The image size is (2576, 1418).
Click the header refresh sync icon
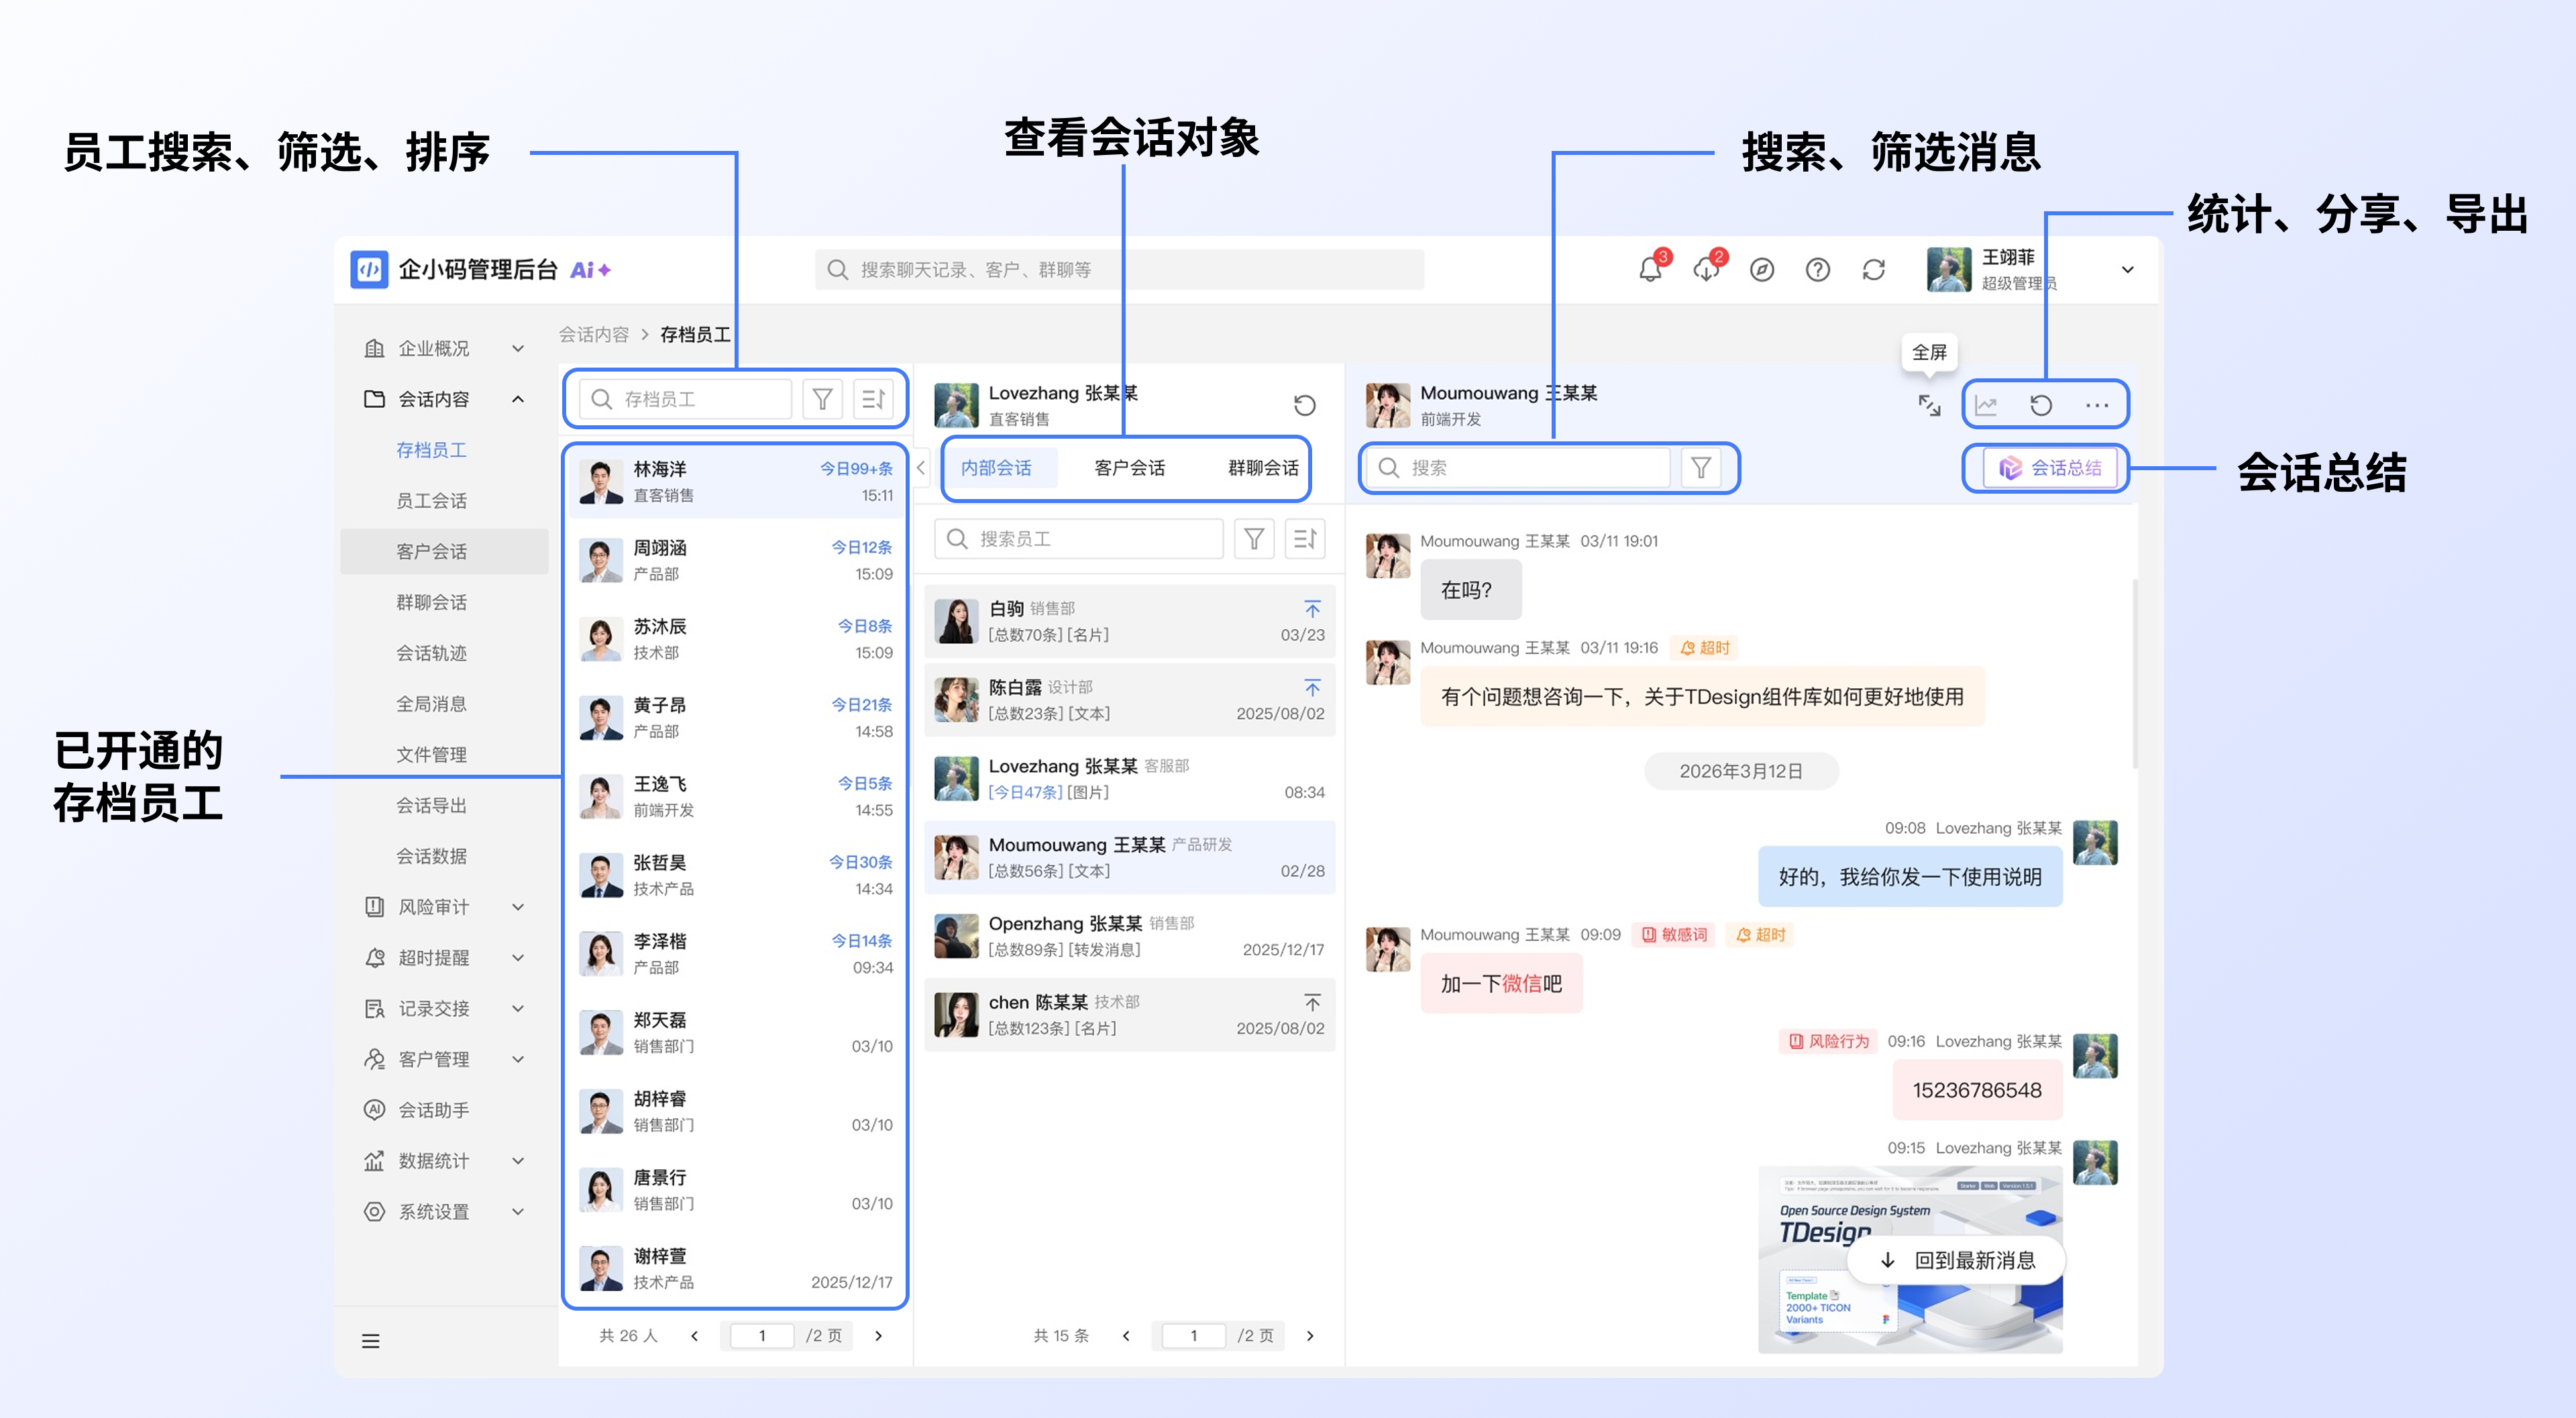(1874, 270)
